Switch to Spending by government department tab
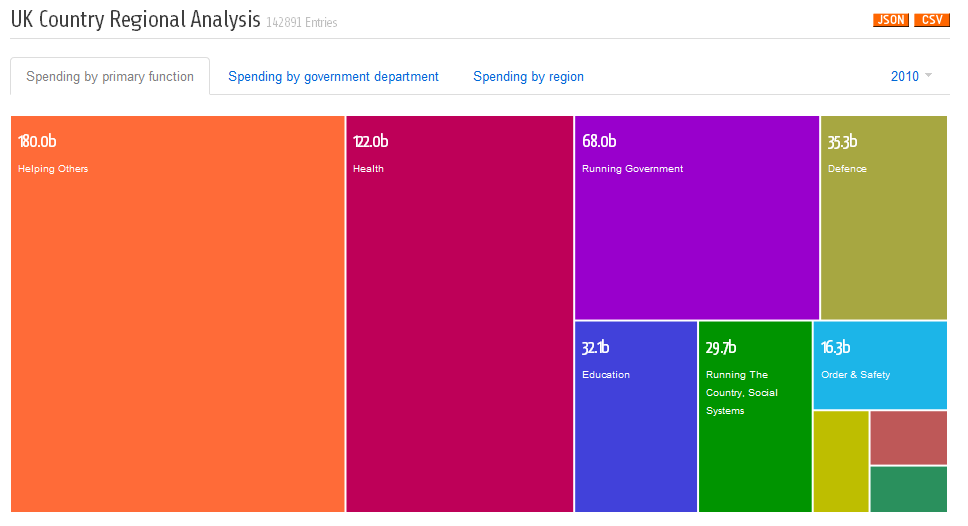 click(x=333, y=77)
